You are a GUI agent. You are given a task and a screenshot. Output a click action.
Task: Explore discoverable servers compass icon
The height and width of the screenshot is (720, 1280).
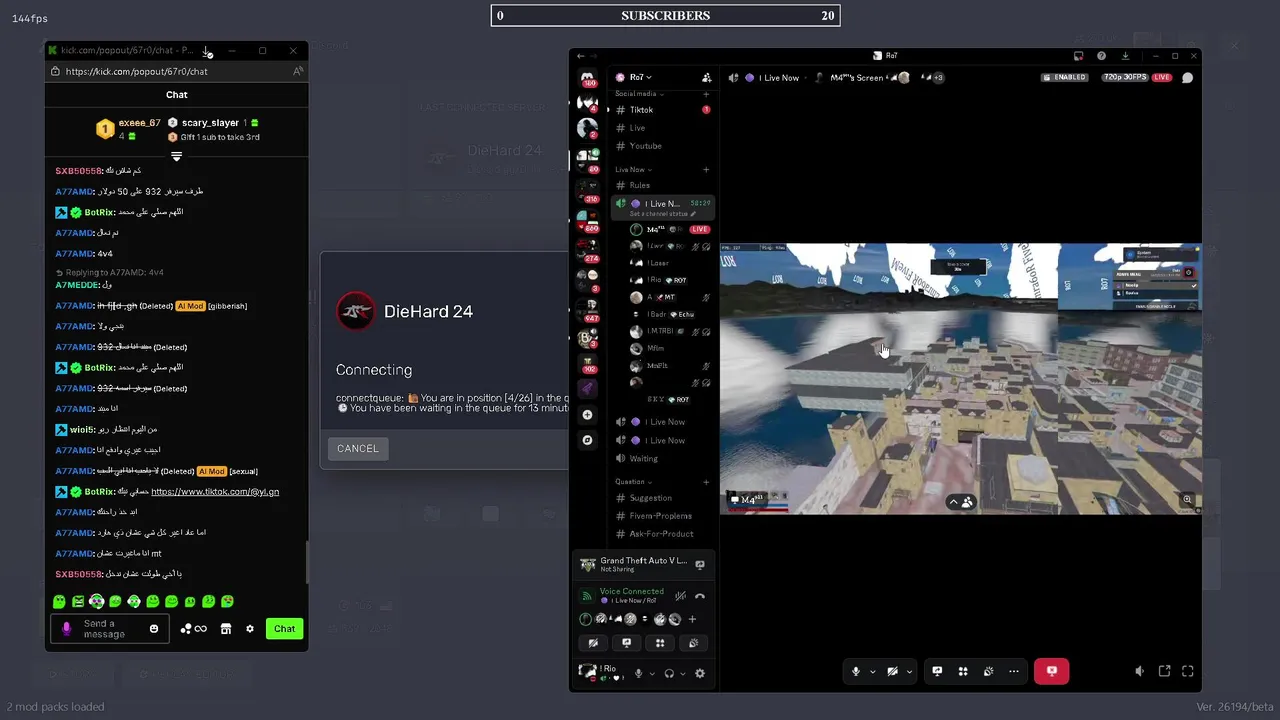point(587,440)
